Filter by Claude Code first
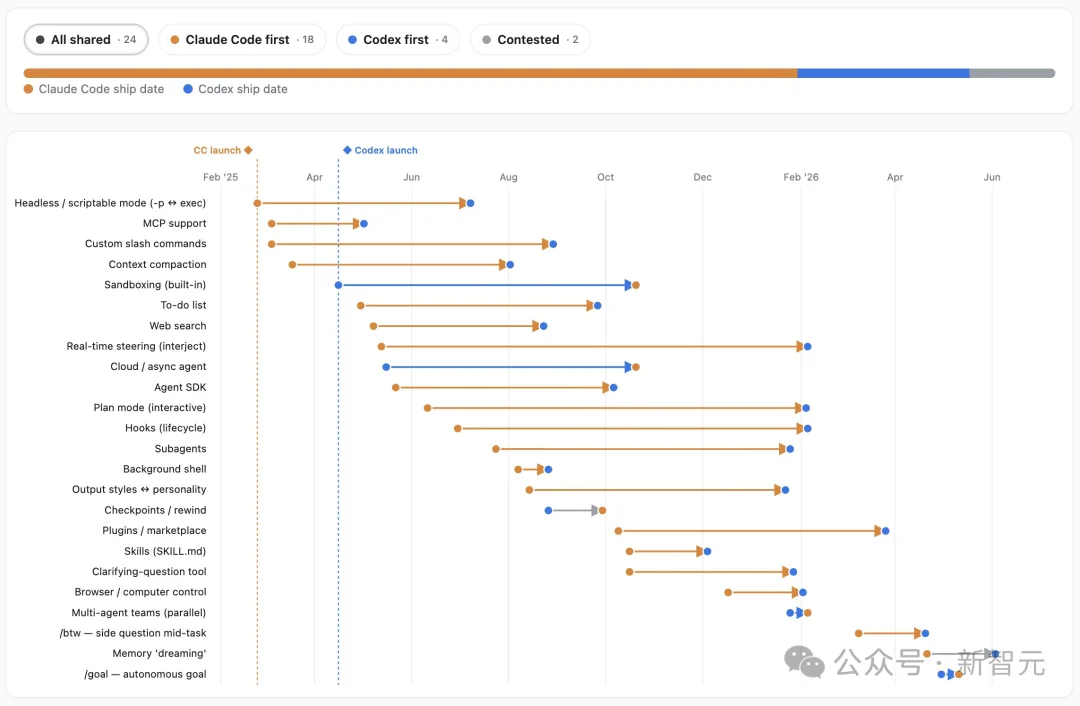This screenshot has height=706, width=1080. tap(242, 40)
